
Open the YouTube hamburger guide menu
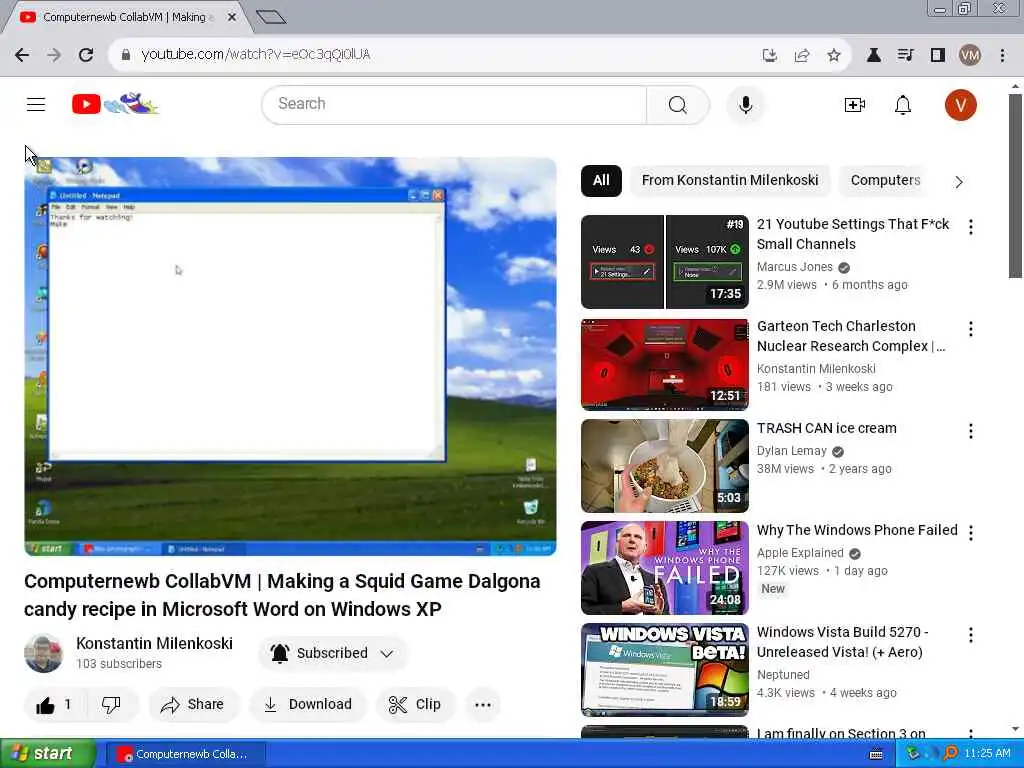point(36,104)
